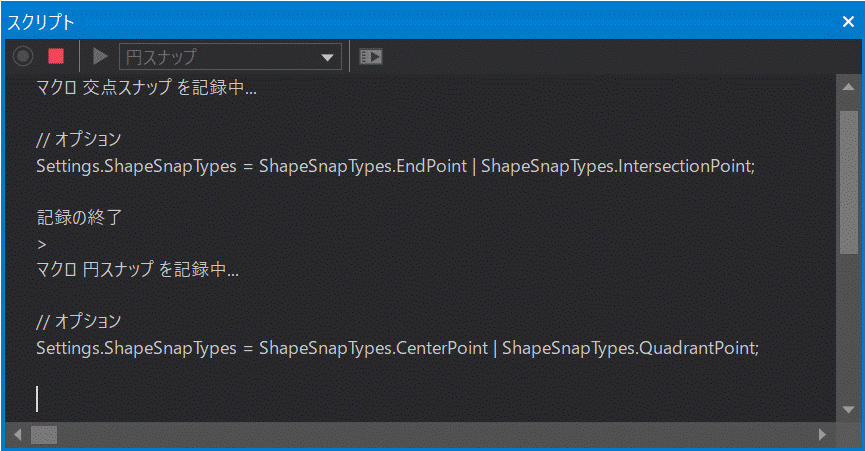Click the horizontal scrollbar thumb

(x=44, y=435)
